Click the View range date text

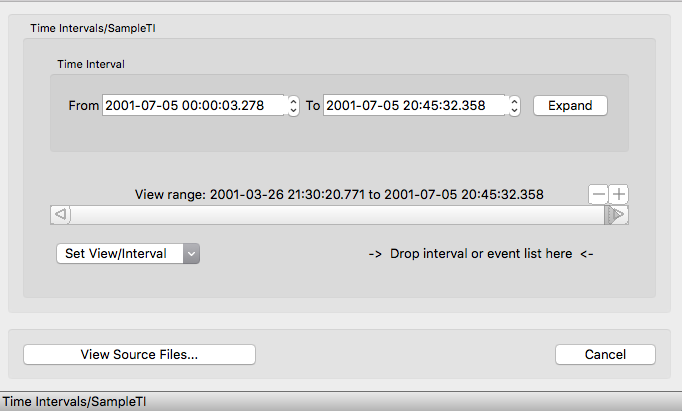coord(339,194)
